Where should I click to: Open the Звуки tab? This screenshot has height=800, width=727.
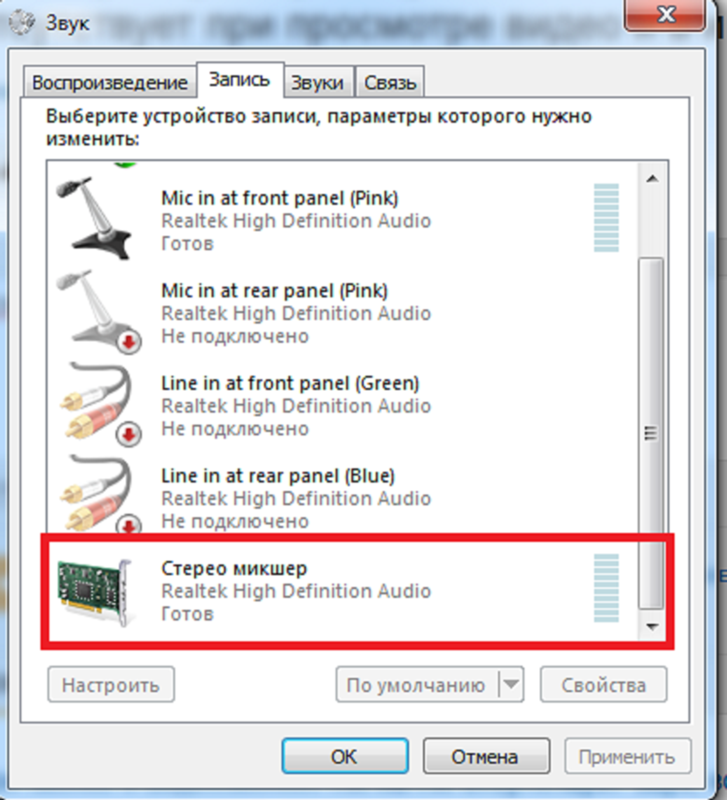tap(317, 82)
